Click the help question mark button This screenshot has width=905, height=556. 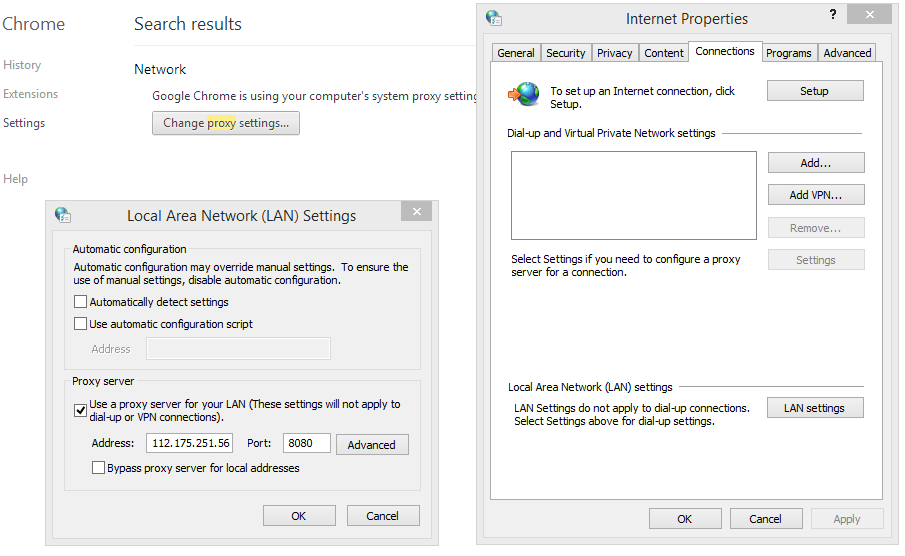coord(833,16)
